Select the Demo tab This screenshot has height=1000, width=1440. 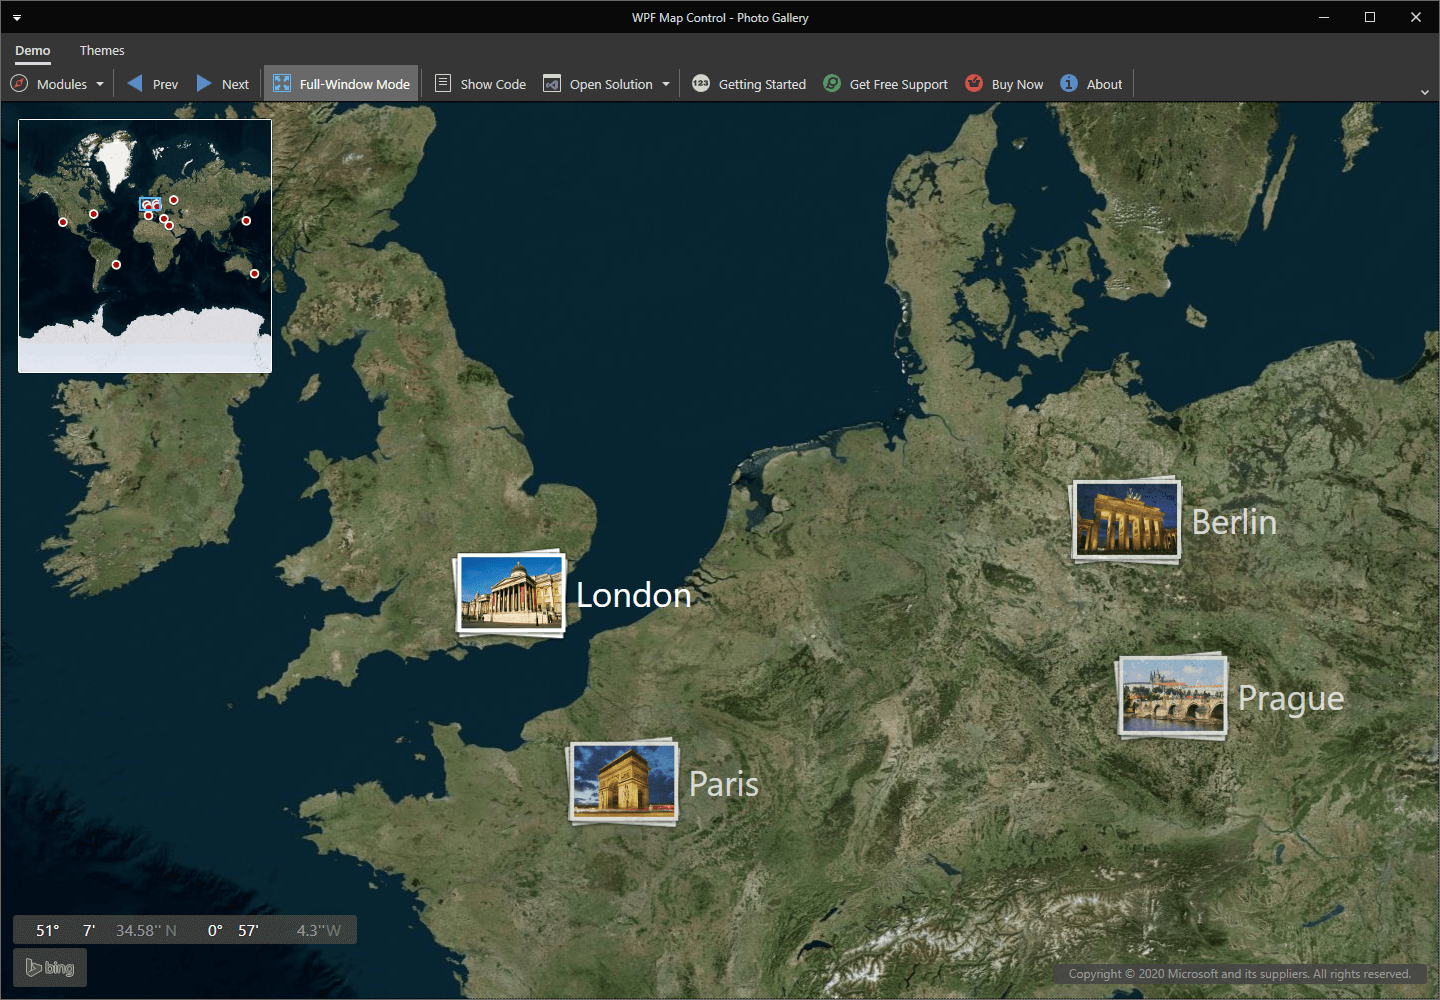pos(33,50)
